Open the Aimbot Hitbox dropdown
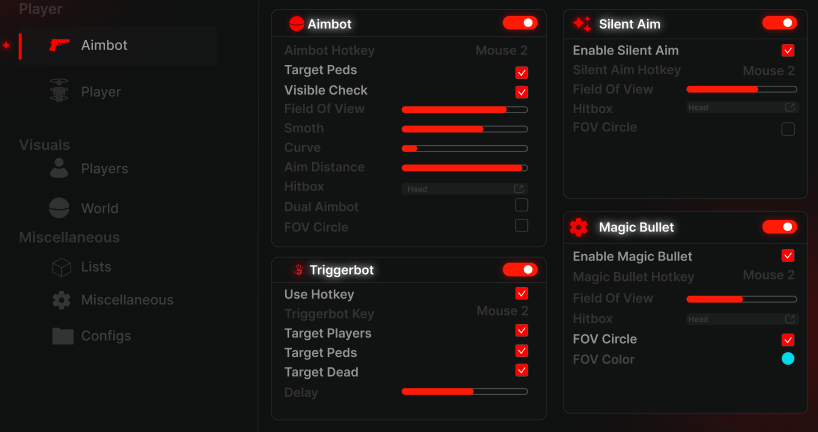This screenshot has width=818, height=432. coord(464,188)
